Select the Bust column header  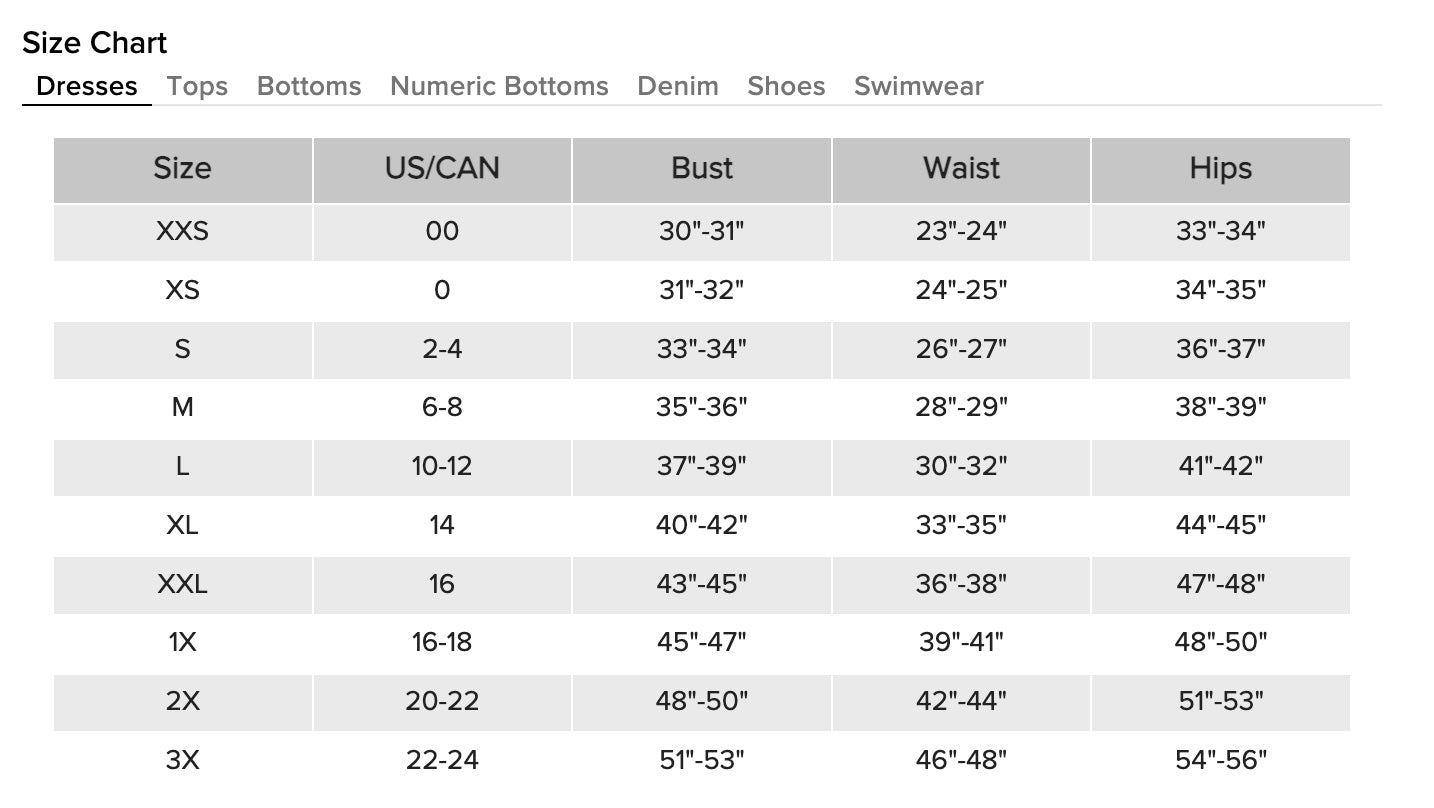[x=702, y=168]
